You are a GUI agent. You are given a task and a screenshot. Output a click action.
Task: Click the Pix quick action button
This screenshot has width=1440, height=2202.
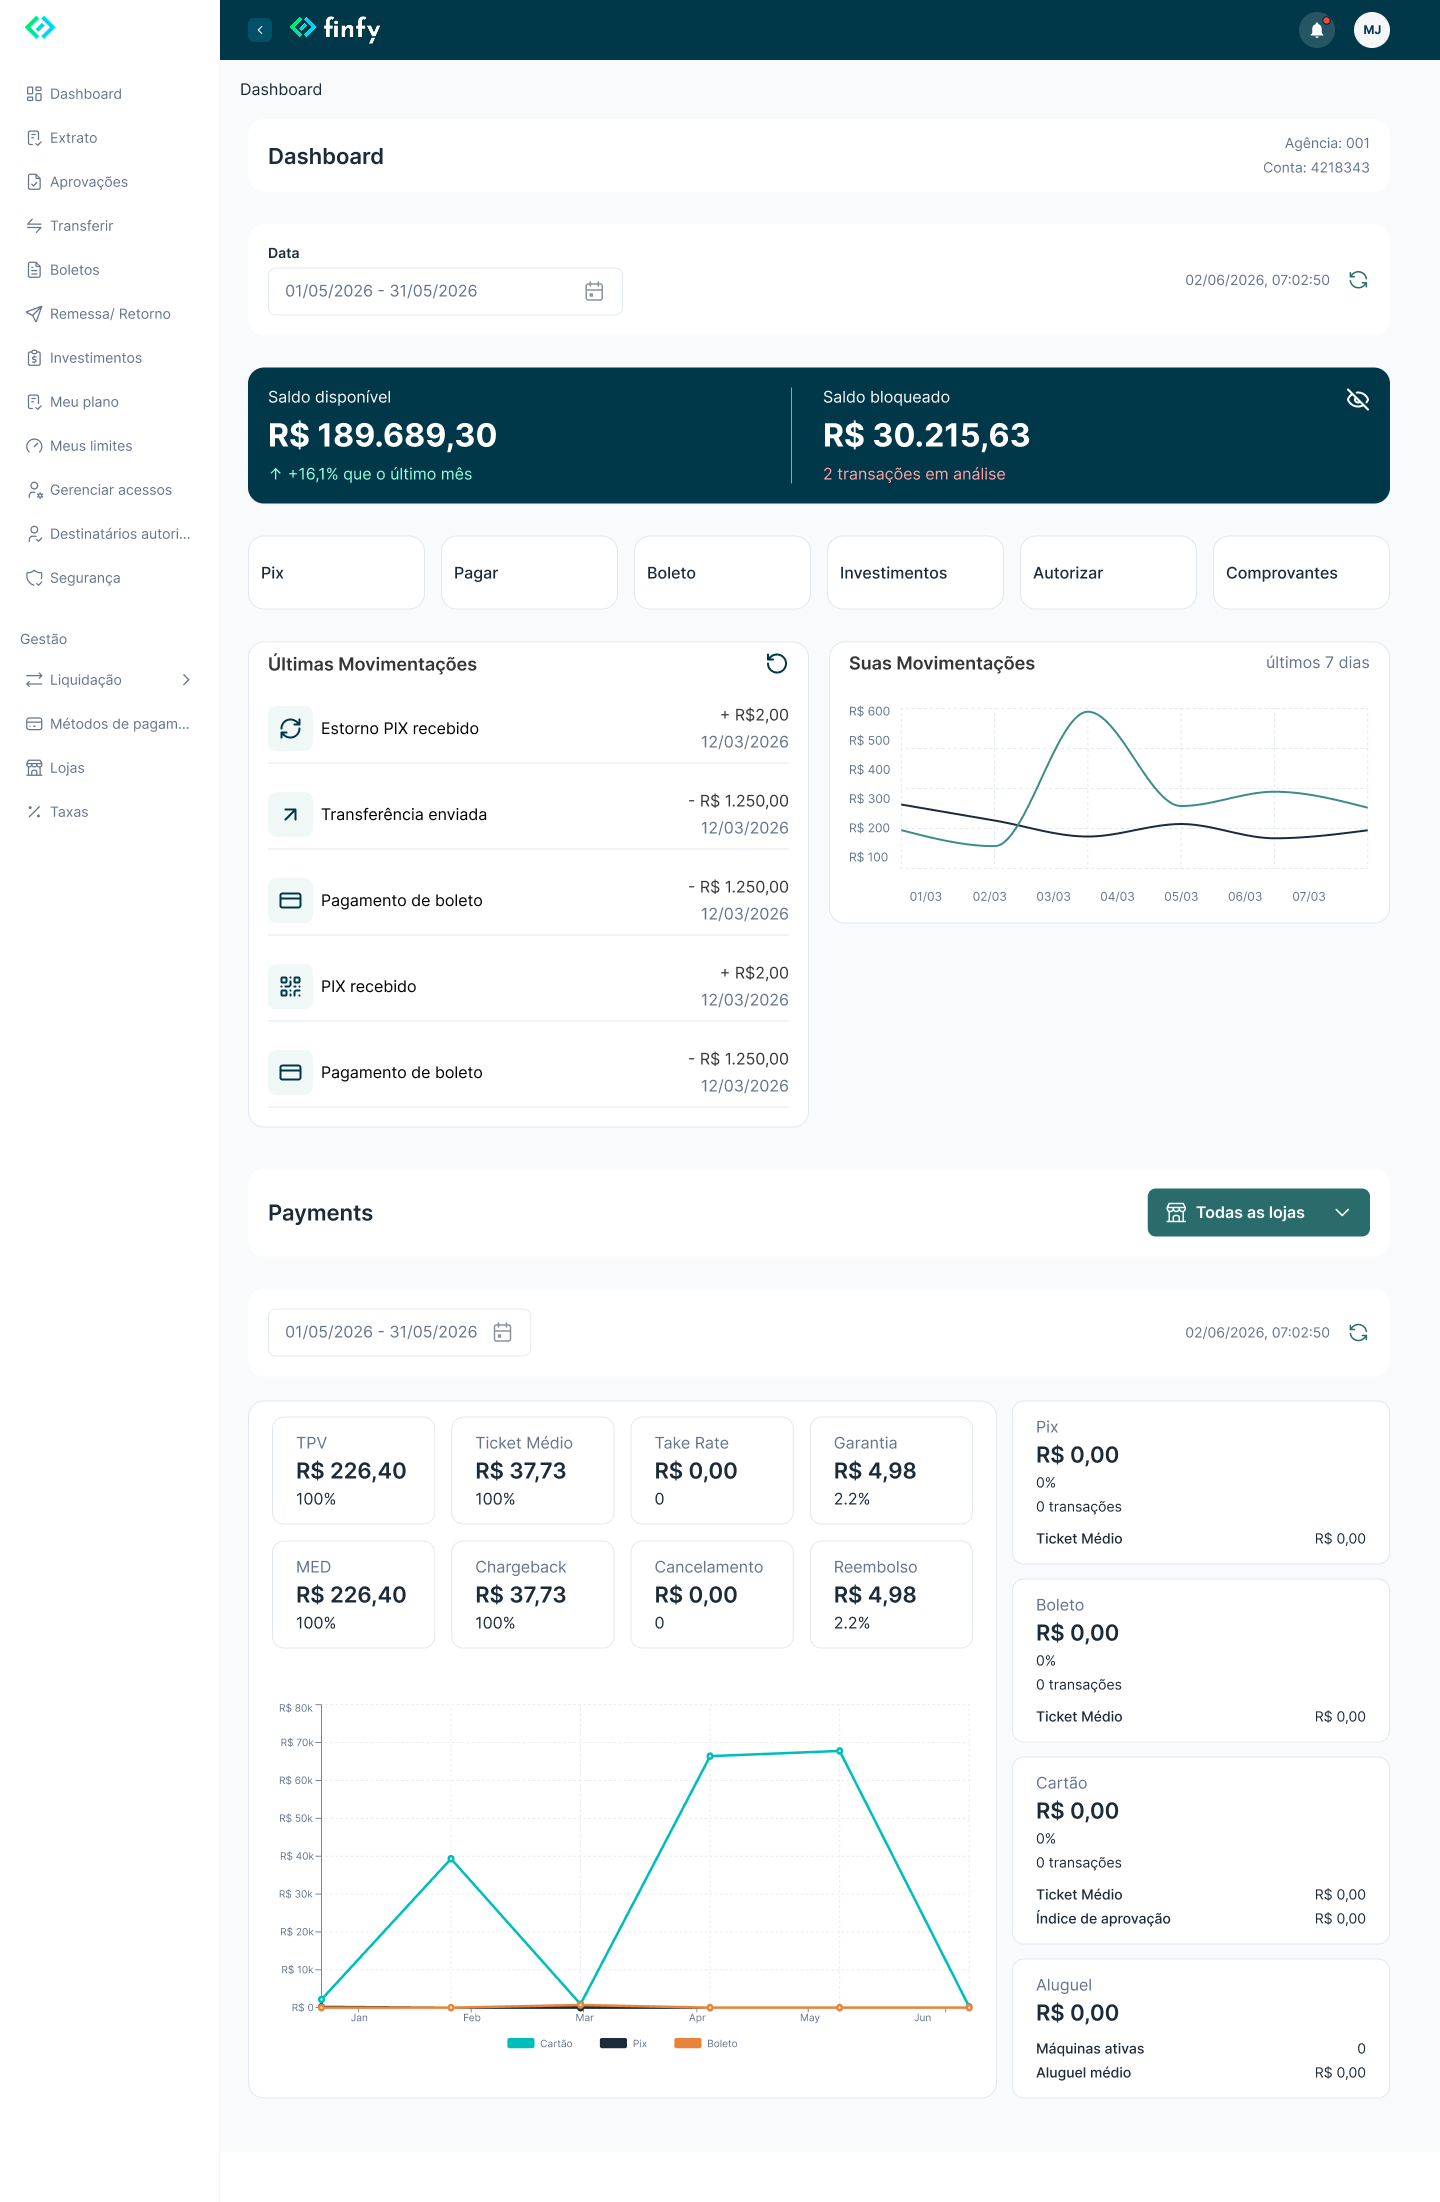click(x=336, y=572)
